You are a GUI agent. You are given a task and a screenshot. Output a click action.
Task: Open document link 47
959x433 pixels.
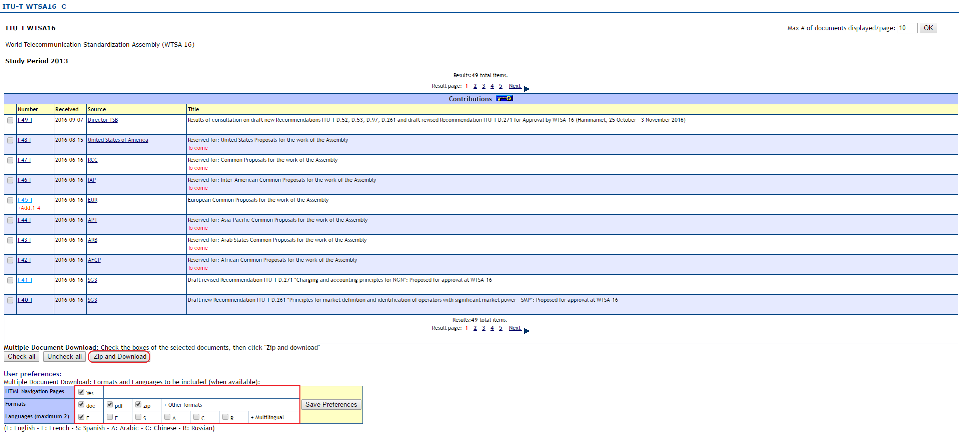click(23, 160)
